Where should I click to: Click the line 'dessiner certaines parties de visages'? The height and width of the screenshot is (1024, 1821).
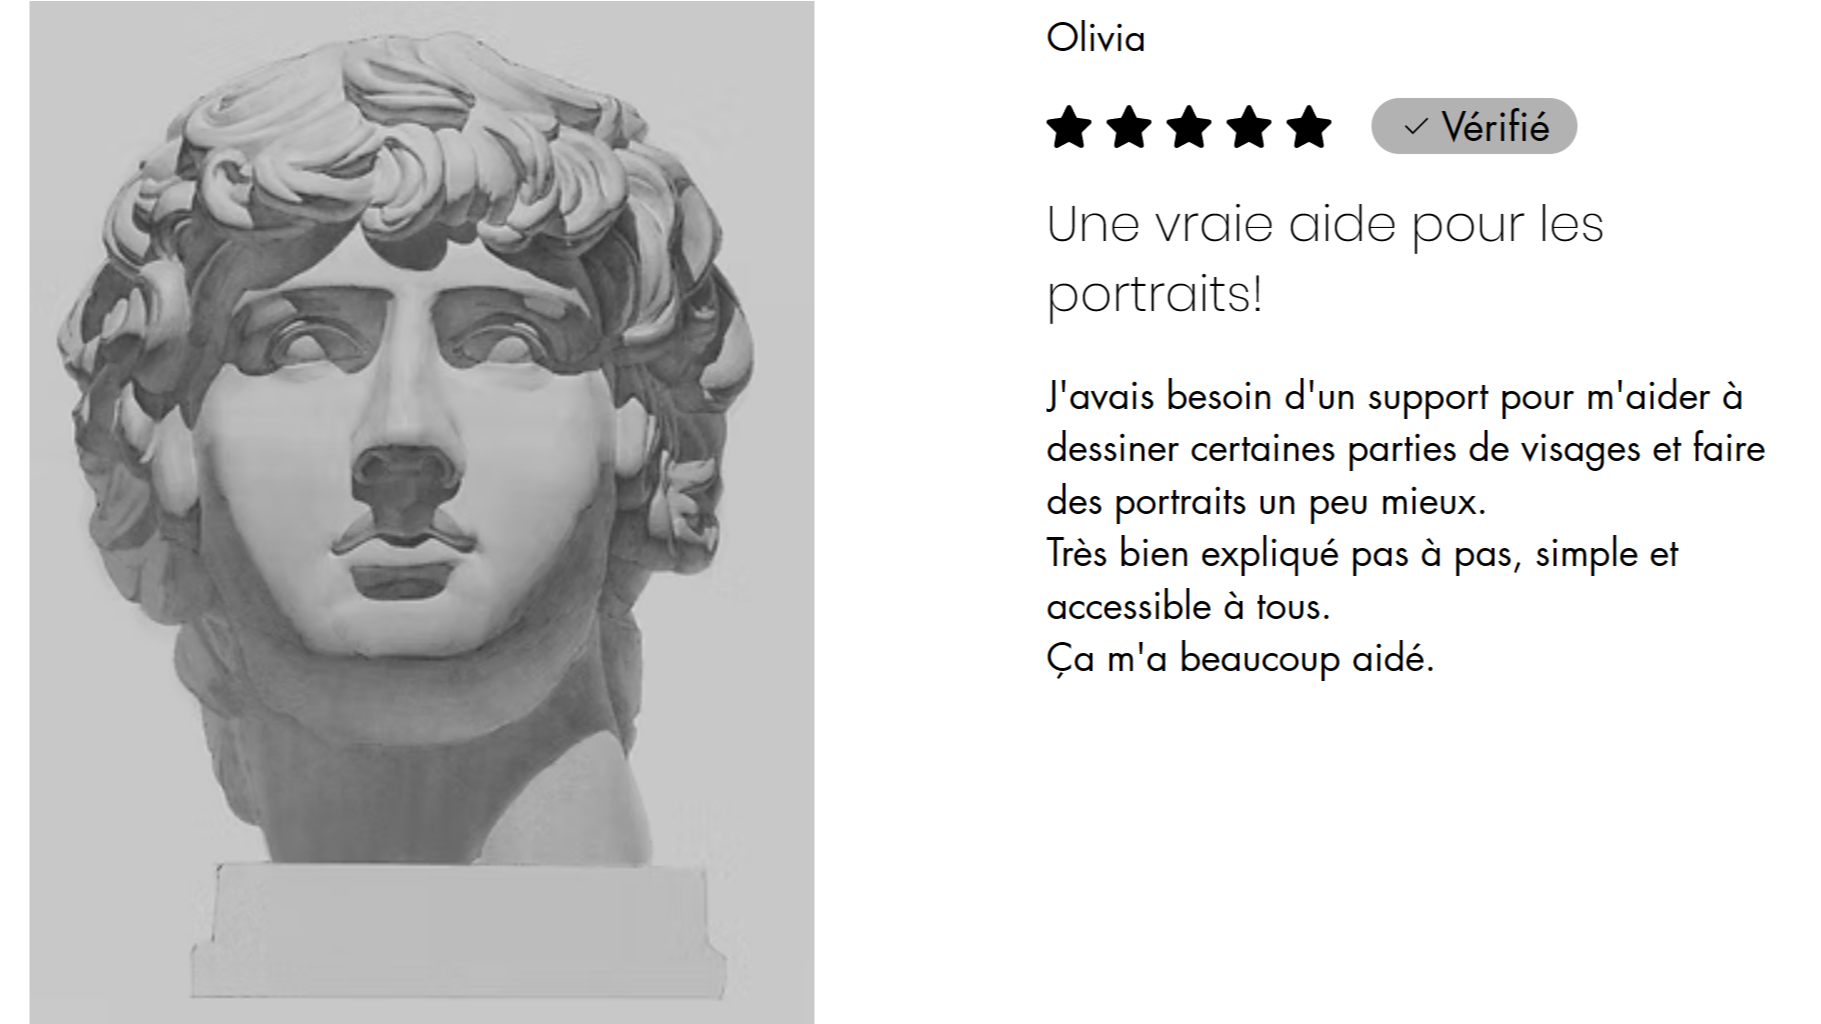tap(1406, 449)
